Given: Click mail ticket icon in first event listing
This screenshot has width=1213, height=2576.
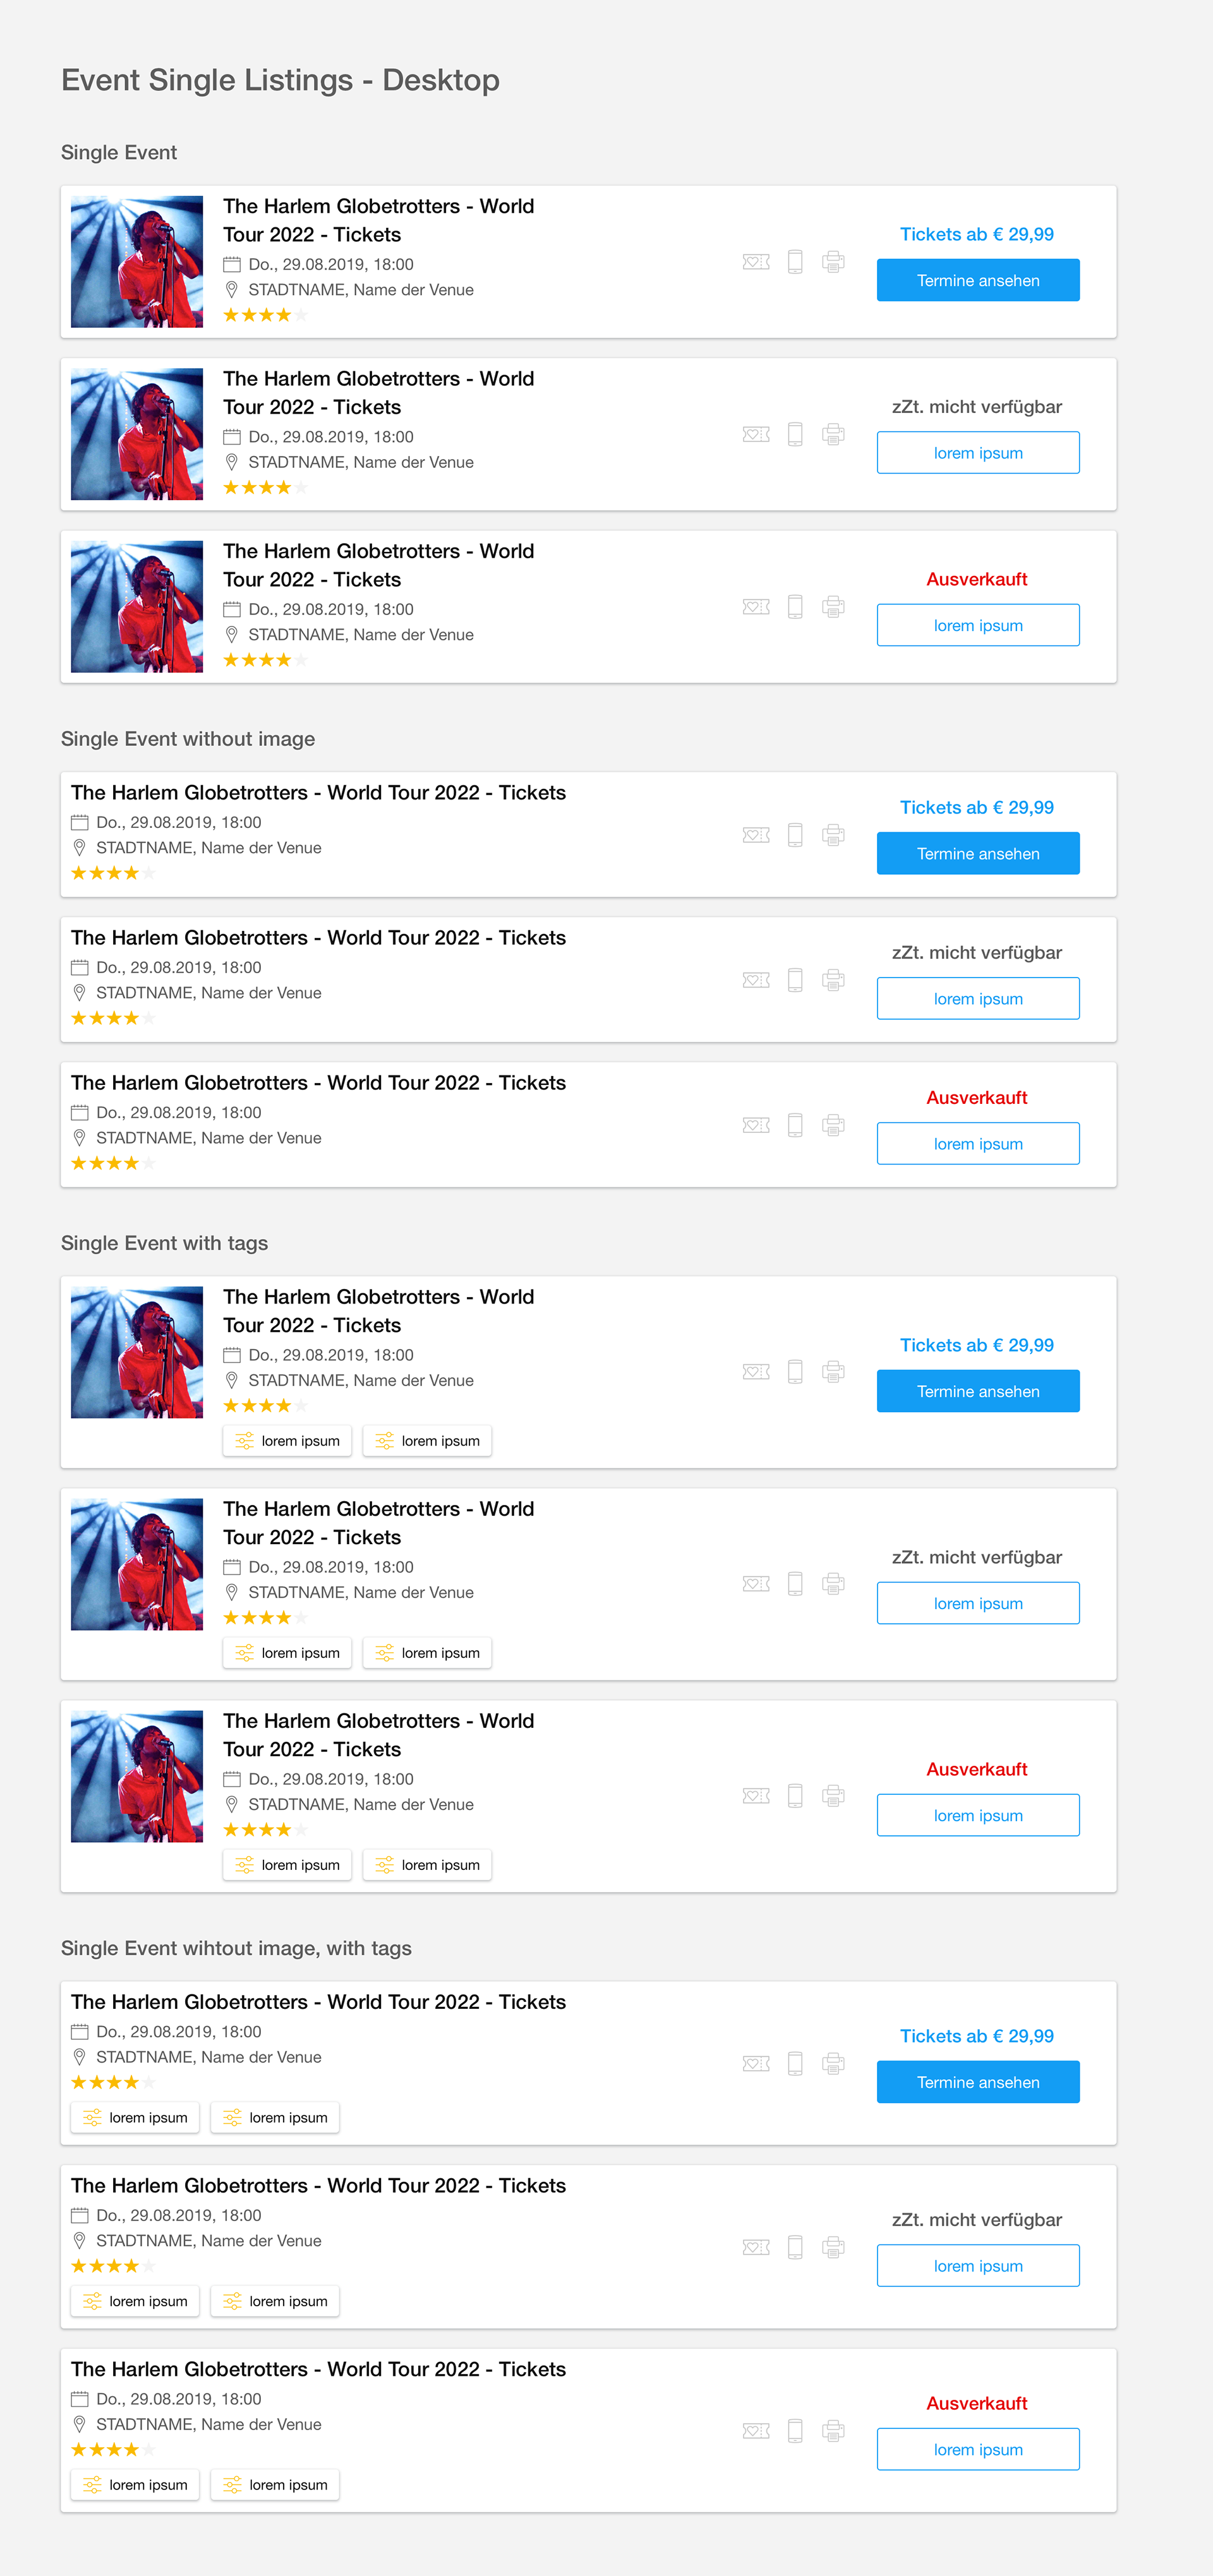Looking at the screenshot, I should coord(756,262).
